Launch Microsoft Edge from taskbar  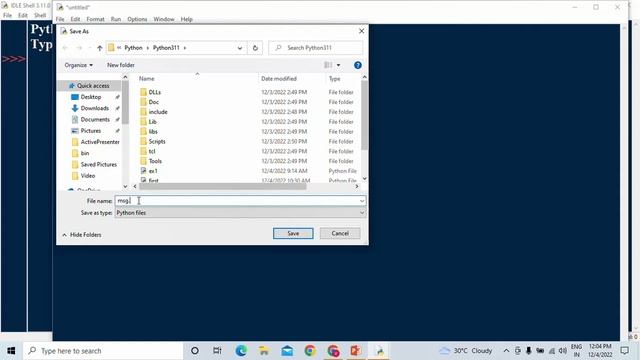(241, 351)
